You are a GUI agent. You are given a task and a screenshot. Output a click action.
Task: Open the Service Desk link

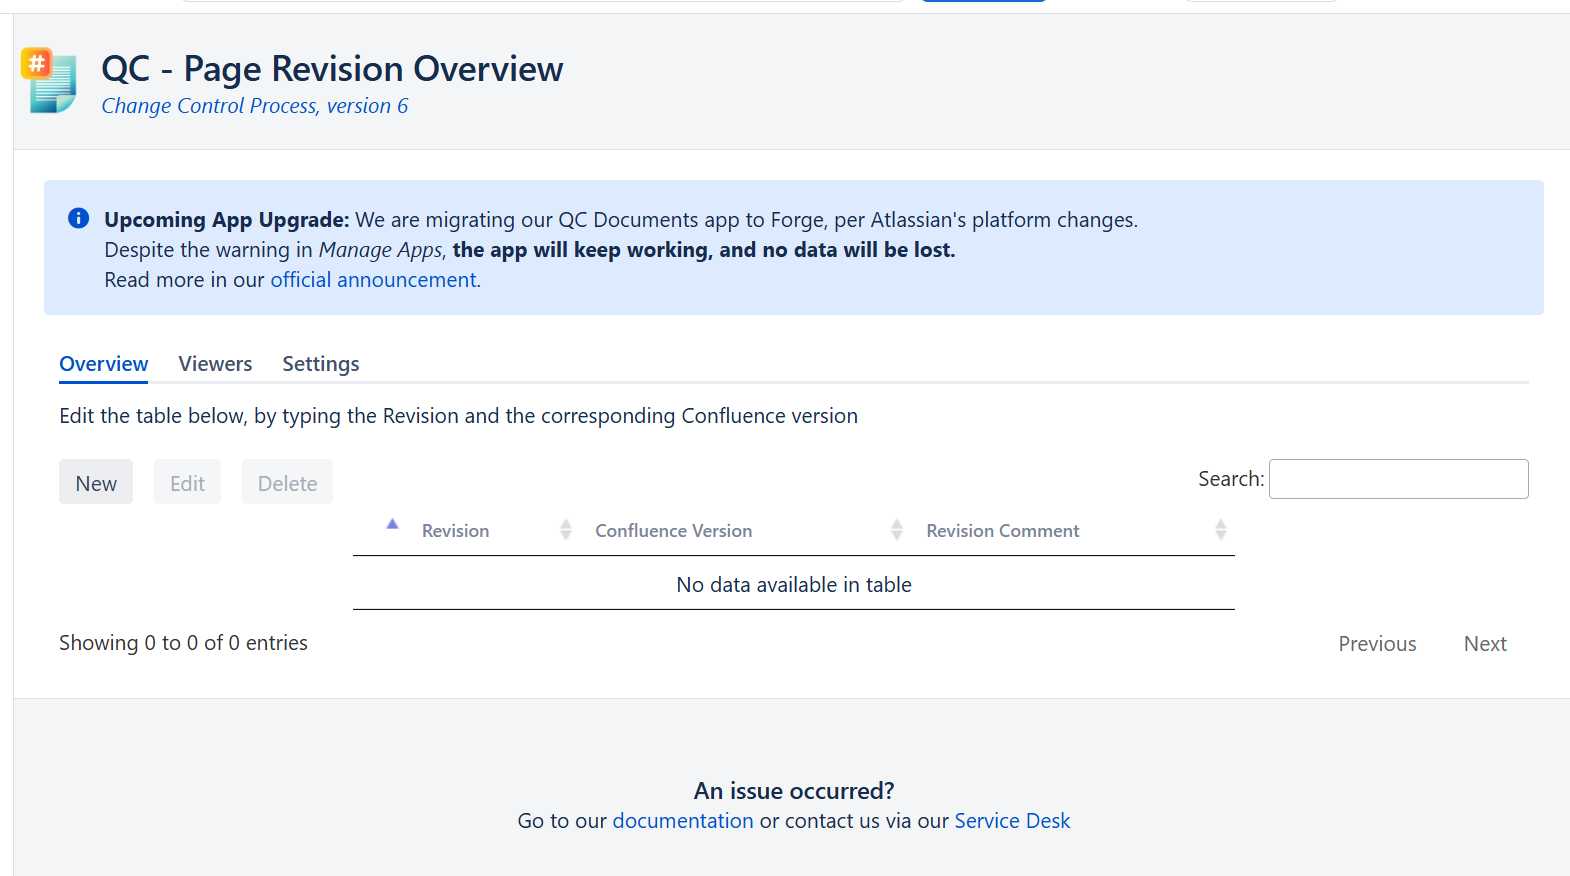[1012, 821]
